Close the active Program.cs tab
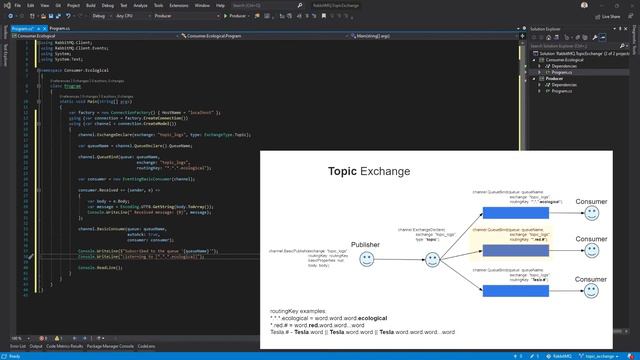640x360 pixels. [x=44, y=29]
